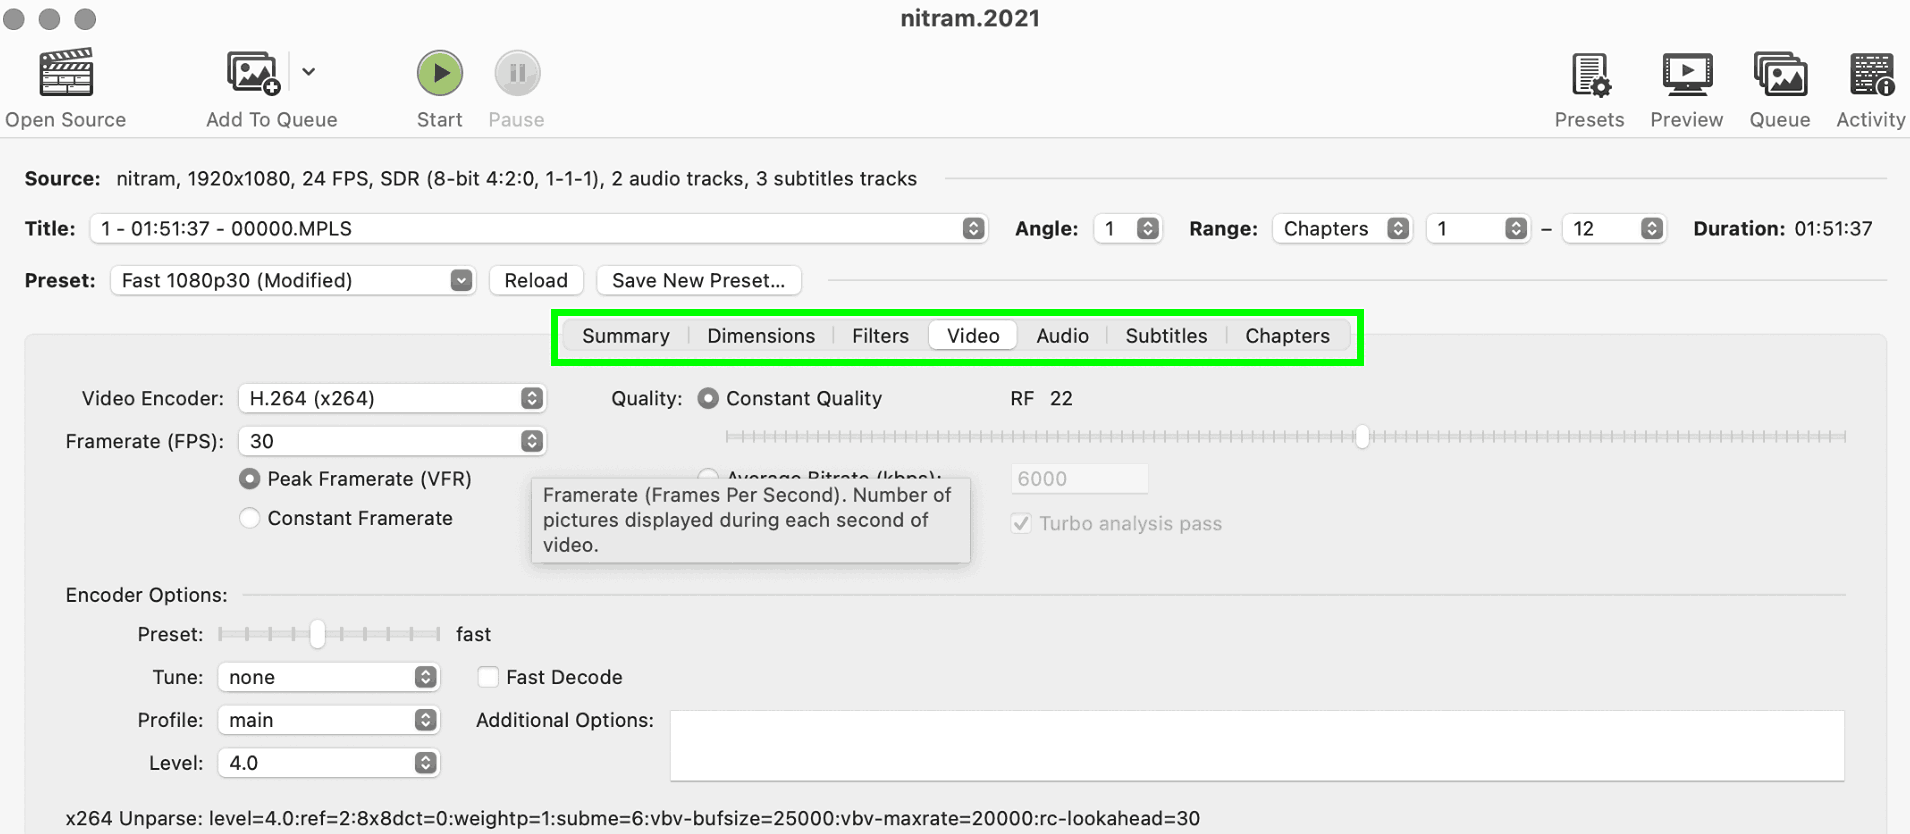Select Peak Framerate (VFR) option
The height and width of the screenshot is (834, 1910).
[x=250, y=479]
